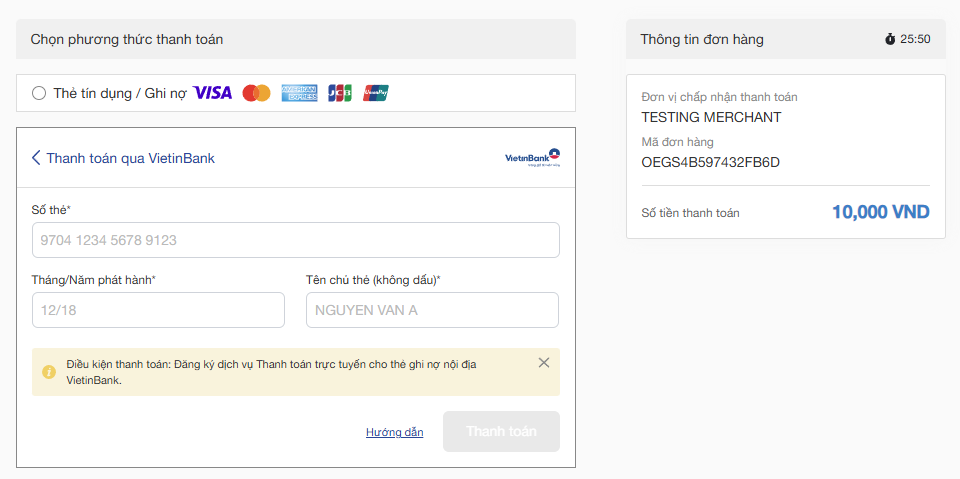The width and height of the screenshot is (960, 479).
Task: Click the Số thẻ card number field
Action: tap(295, 240)
